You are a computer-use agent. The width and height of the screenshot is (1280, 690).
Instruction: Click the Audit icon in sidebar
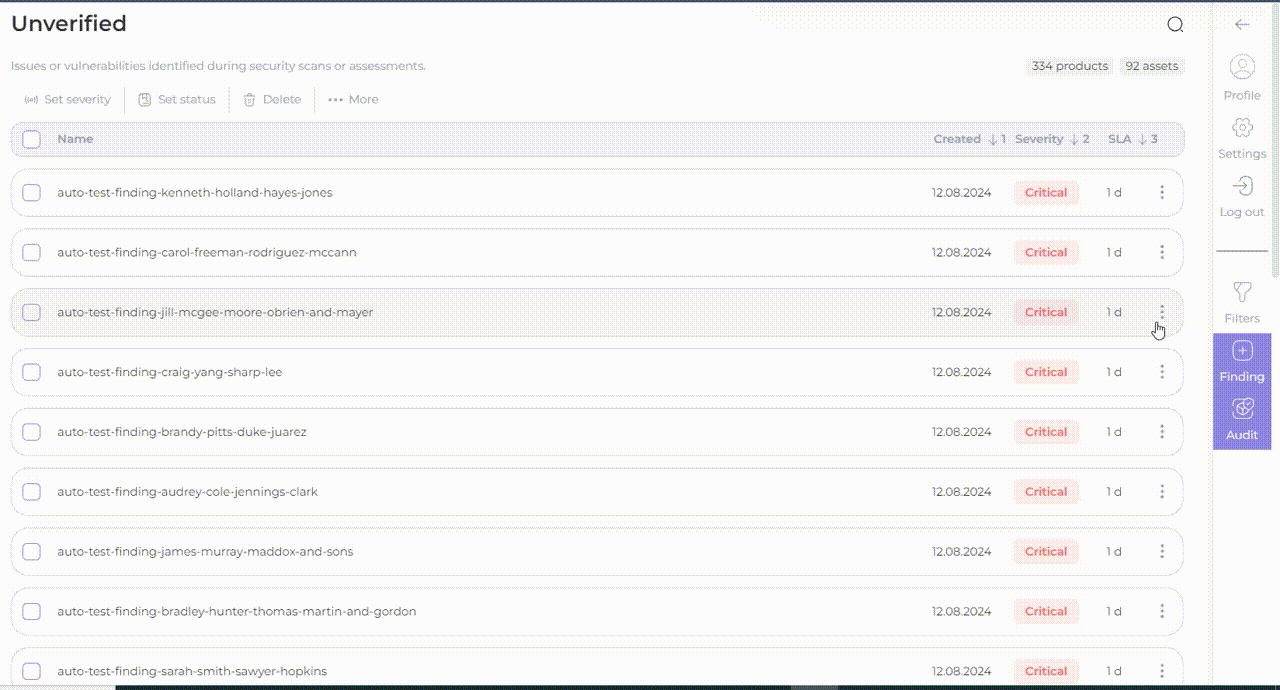1242,410
